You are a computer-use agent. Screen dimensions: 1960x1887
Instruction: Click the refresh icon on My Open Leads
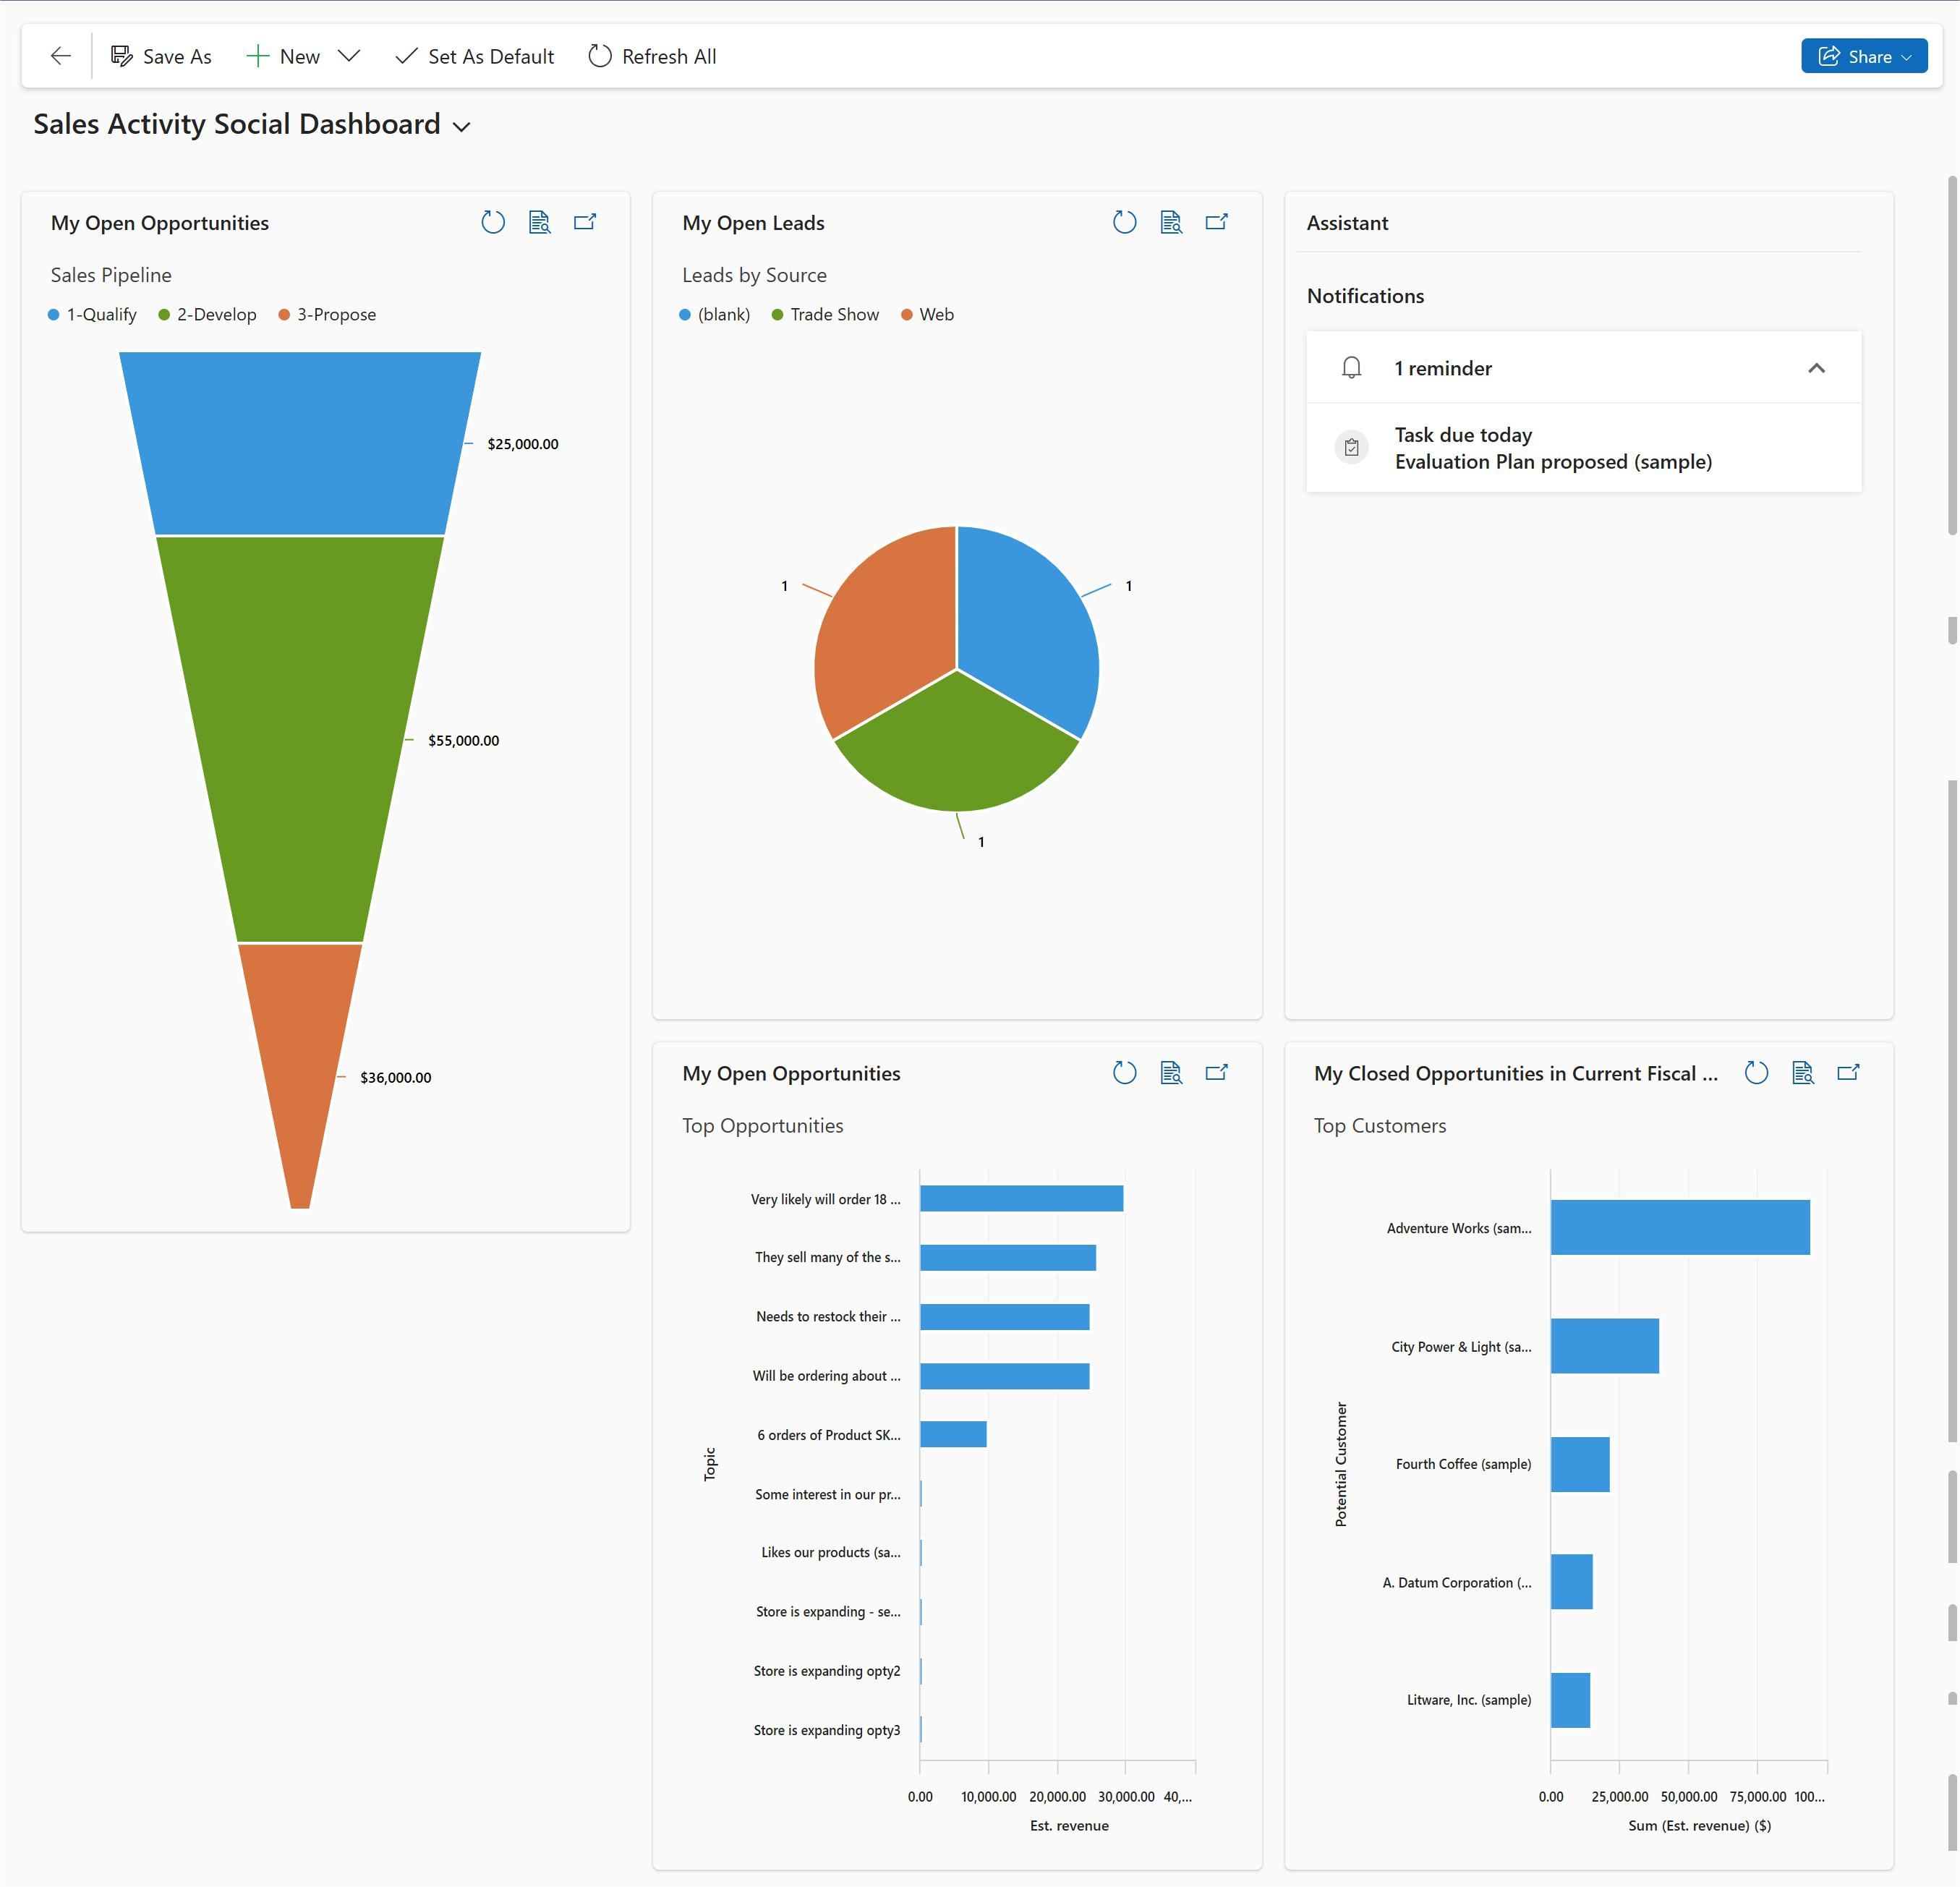click(1120, 222)
